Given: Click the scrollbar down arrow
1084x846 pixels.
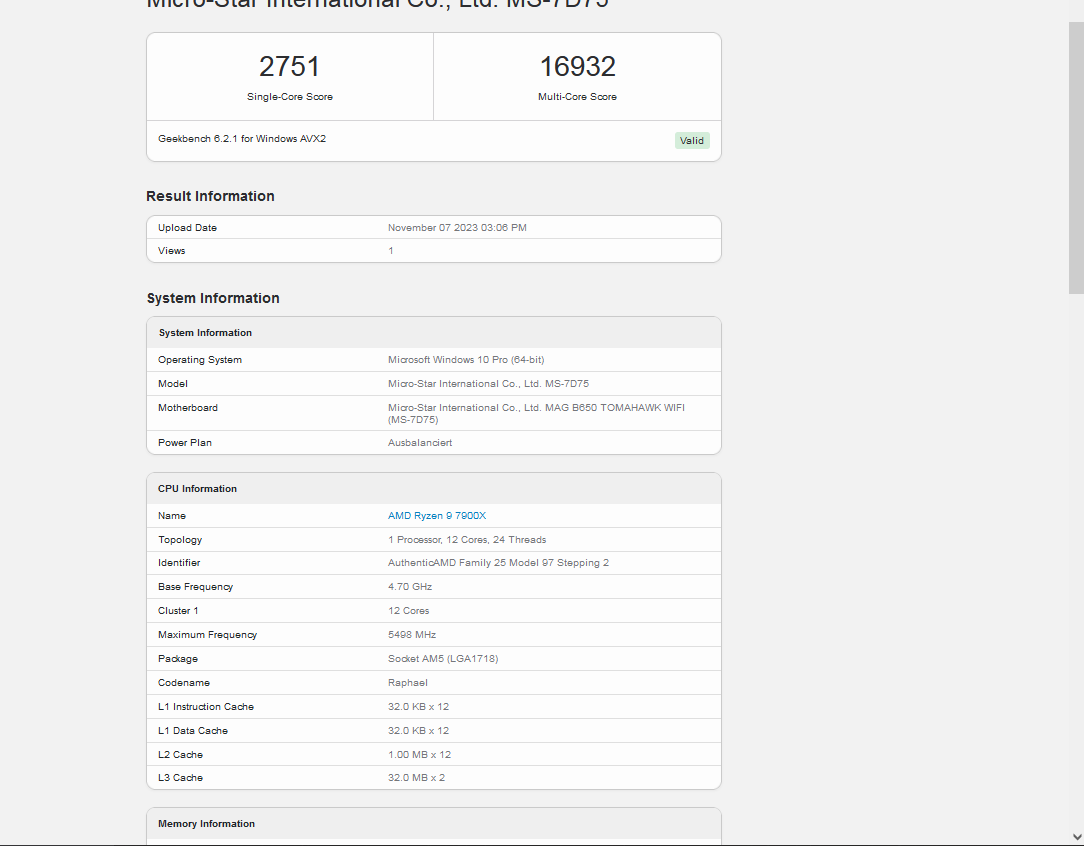Looking at the screenshot, I should pyautogui.click(x=1076, y=837).
